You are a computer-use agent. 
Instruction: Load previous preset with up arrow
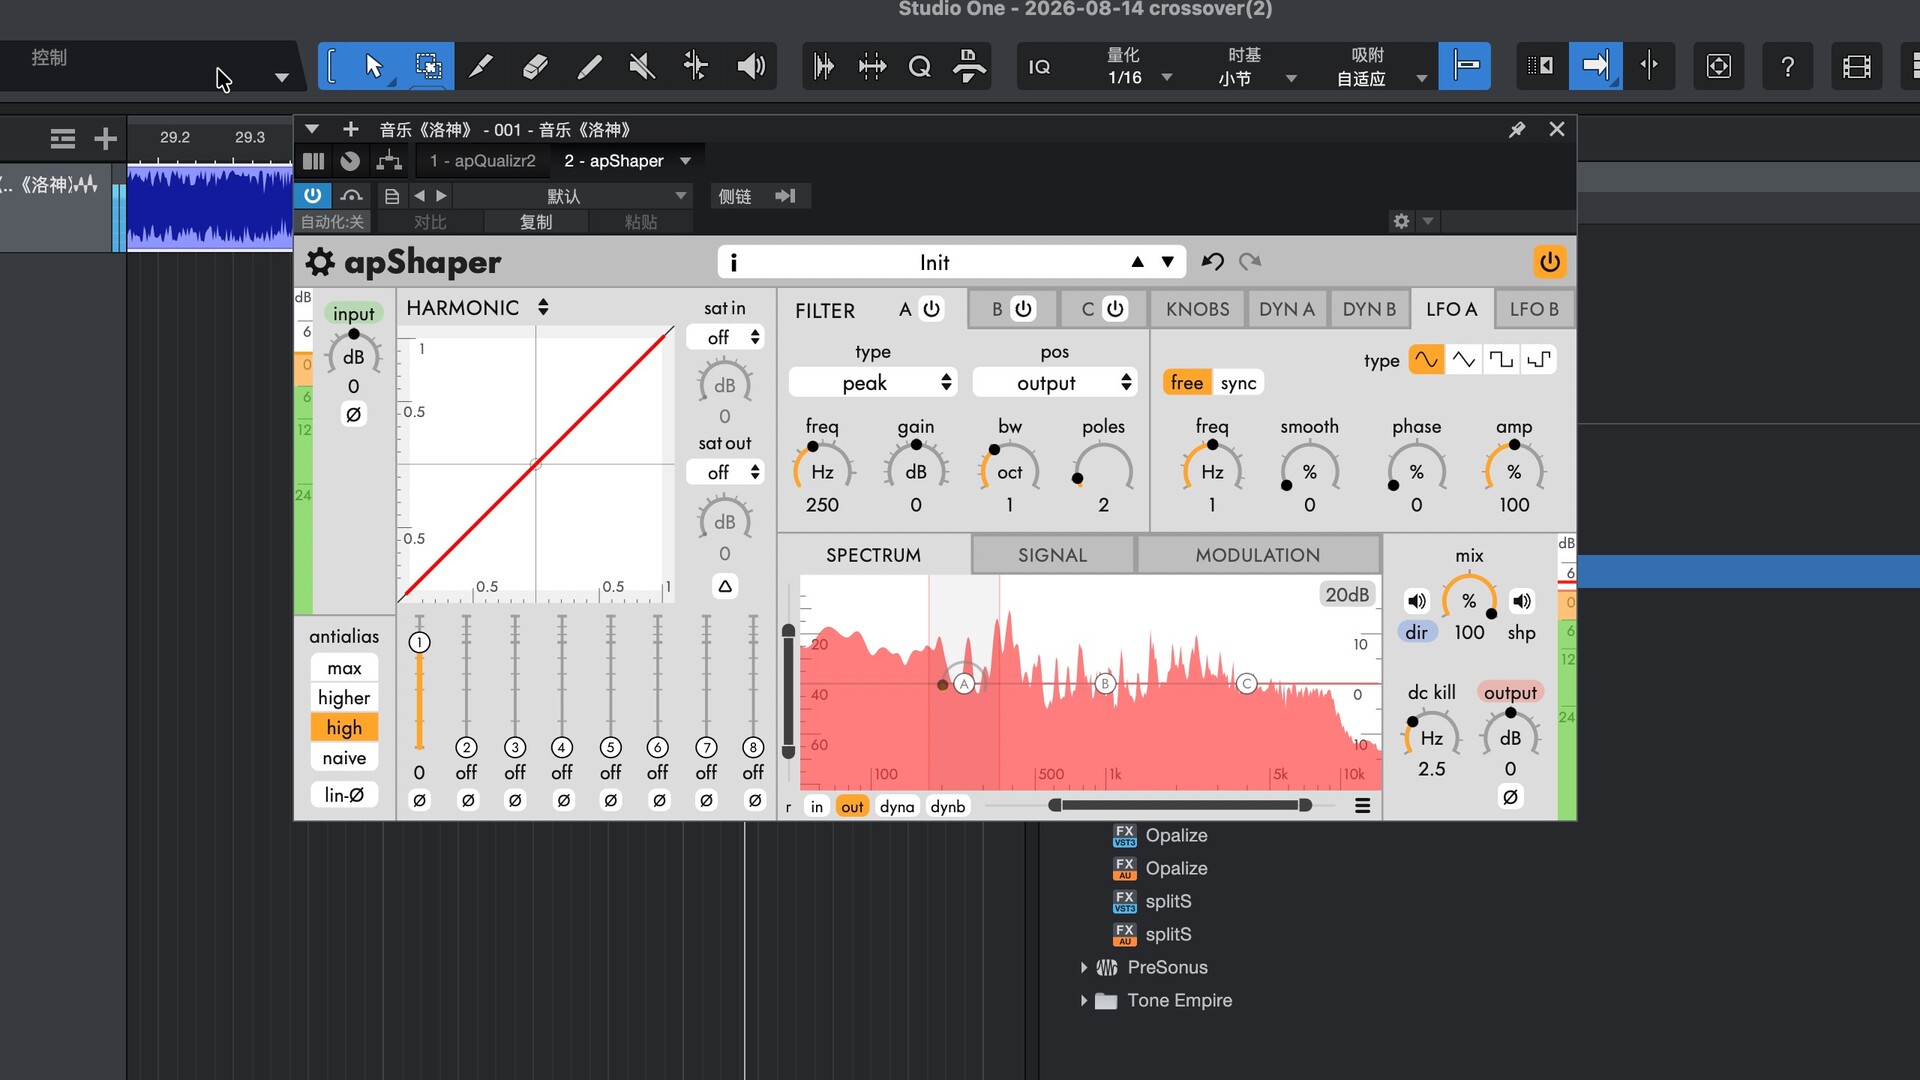tap(1137, 262)
